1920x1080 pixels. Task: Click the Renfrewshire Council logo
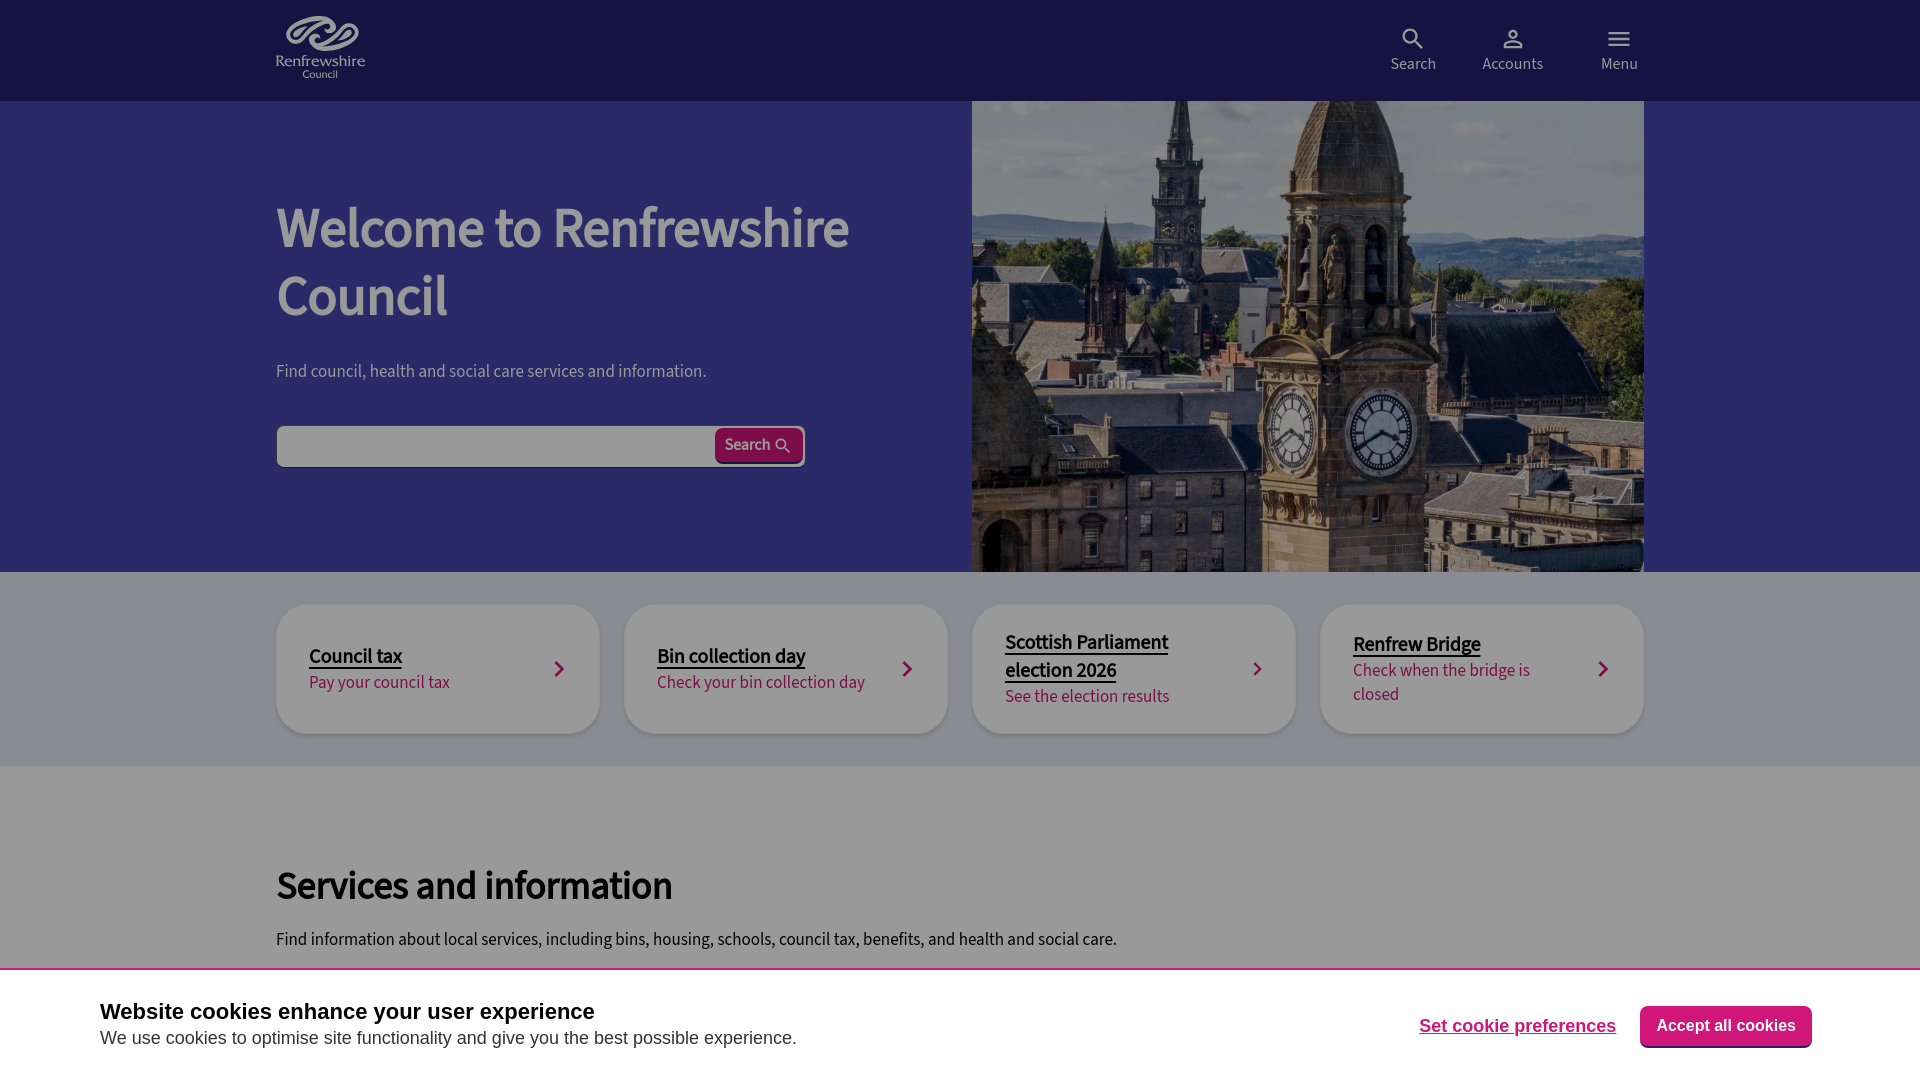[320, 48]
